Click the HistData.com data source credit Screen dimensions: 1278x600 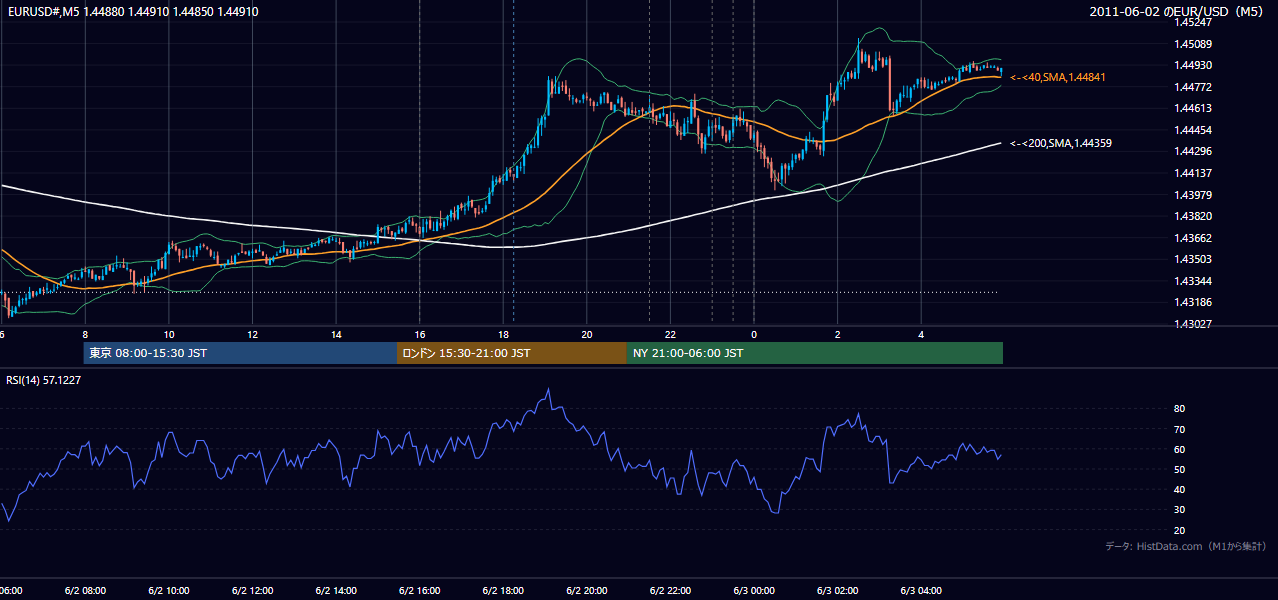pyautogui.click(x=1185, y=546)
